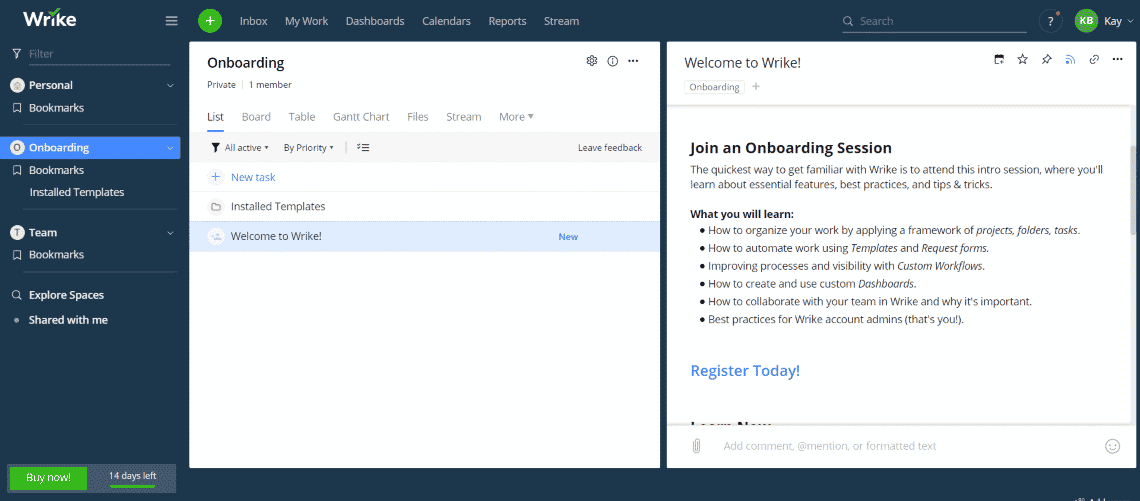Image resolution: width=1140 pixels, height=501 pixels.
Task: Open Calendars in top navigation
Action: pos(446,21)
